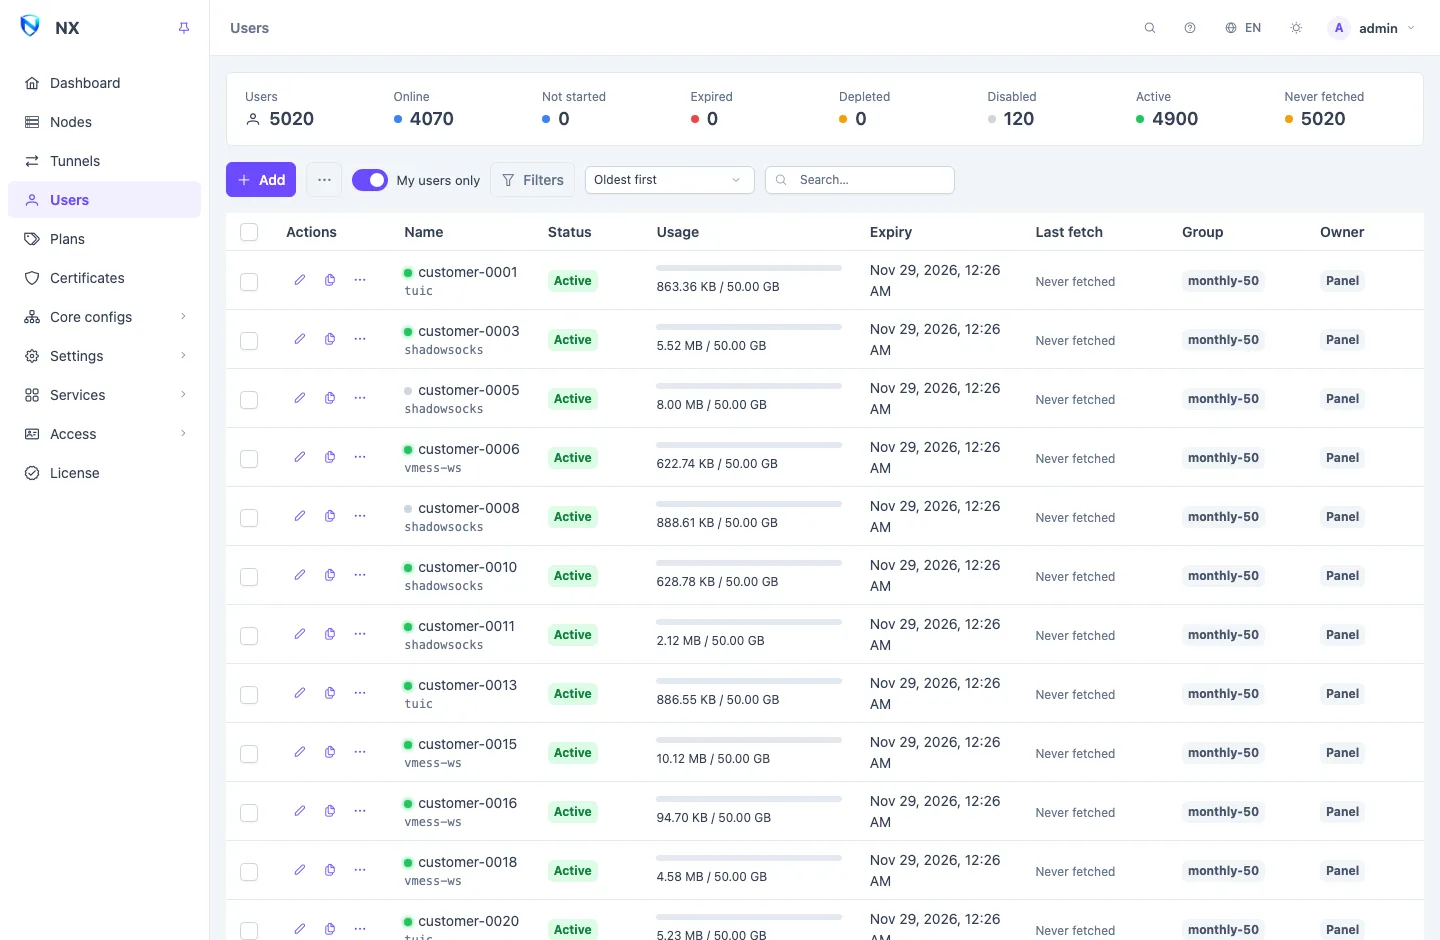Click the Add user button

261,180
